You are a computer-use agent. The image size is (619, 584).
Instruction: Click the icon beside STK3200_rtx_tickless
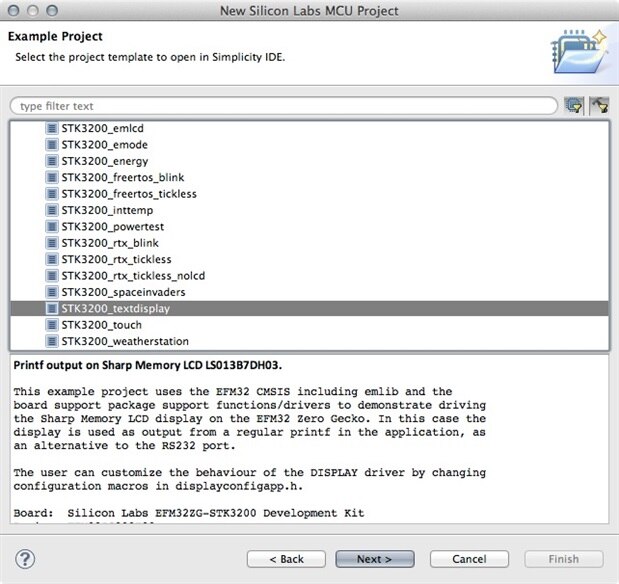click(x=51, y=259)
